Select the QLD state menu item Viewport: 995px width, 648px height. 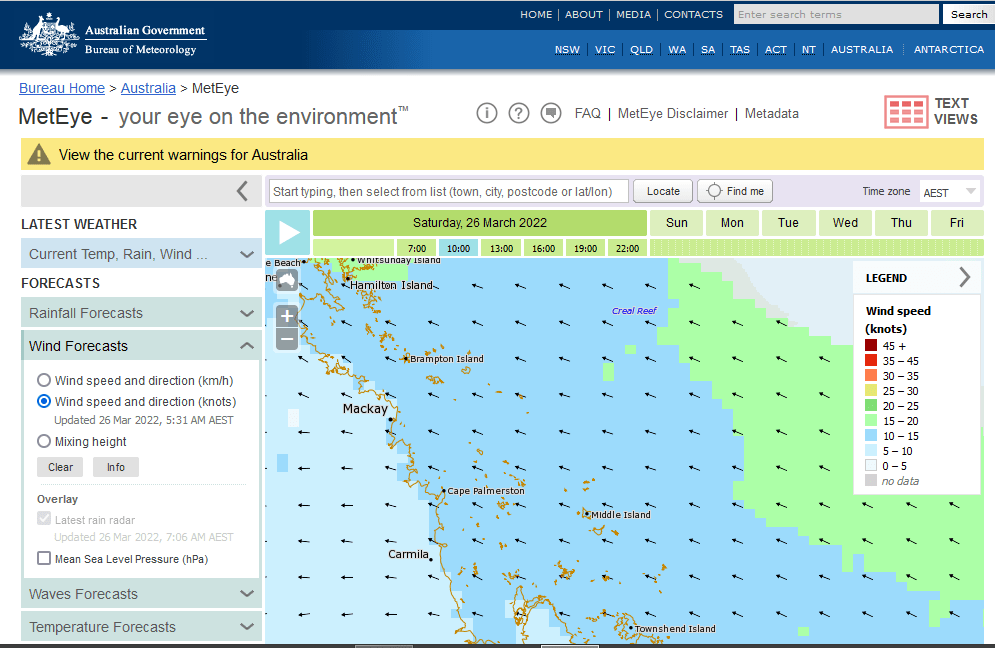pyautogui.click(x=641, y=49)
